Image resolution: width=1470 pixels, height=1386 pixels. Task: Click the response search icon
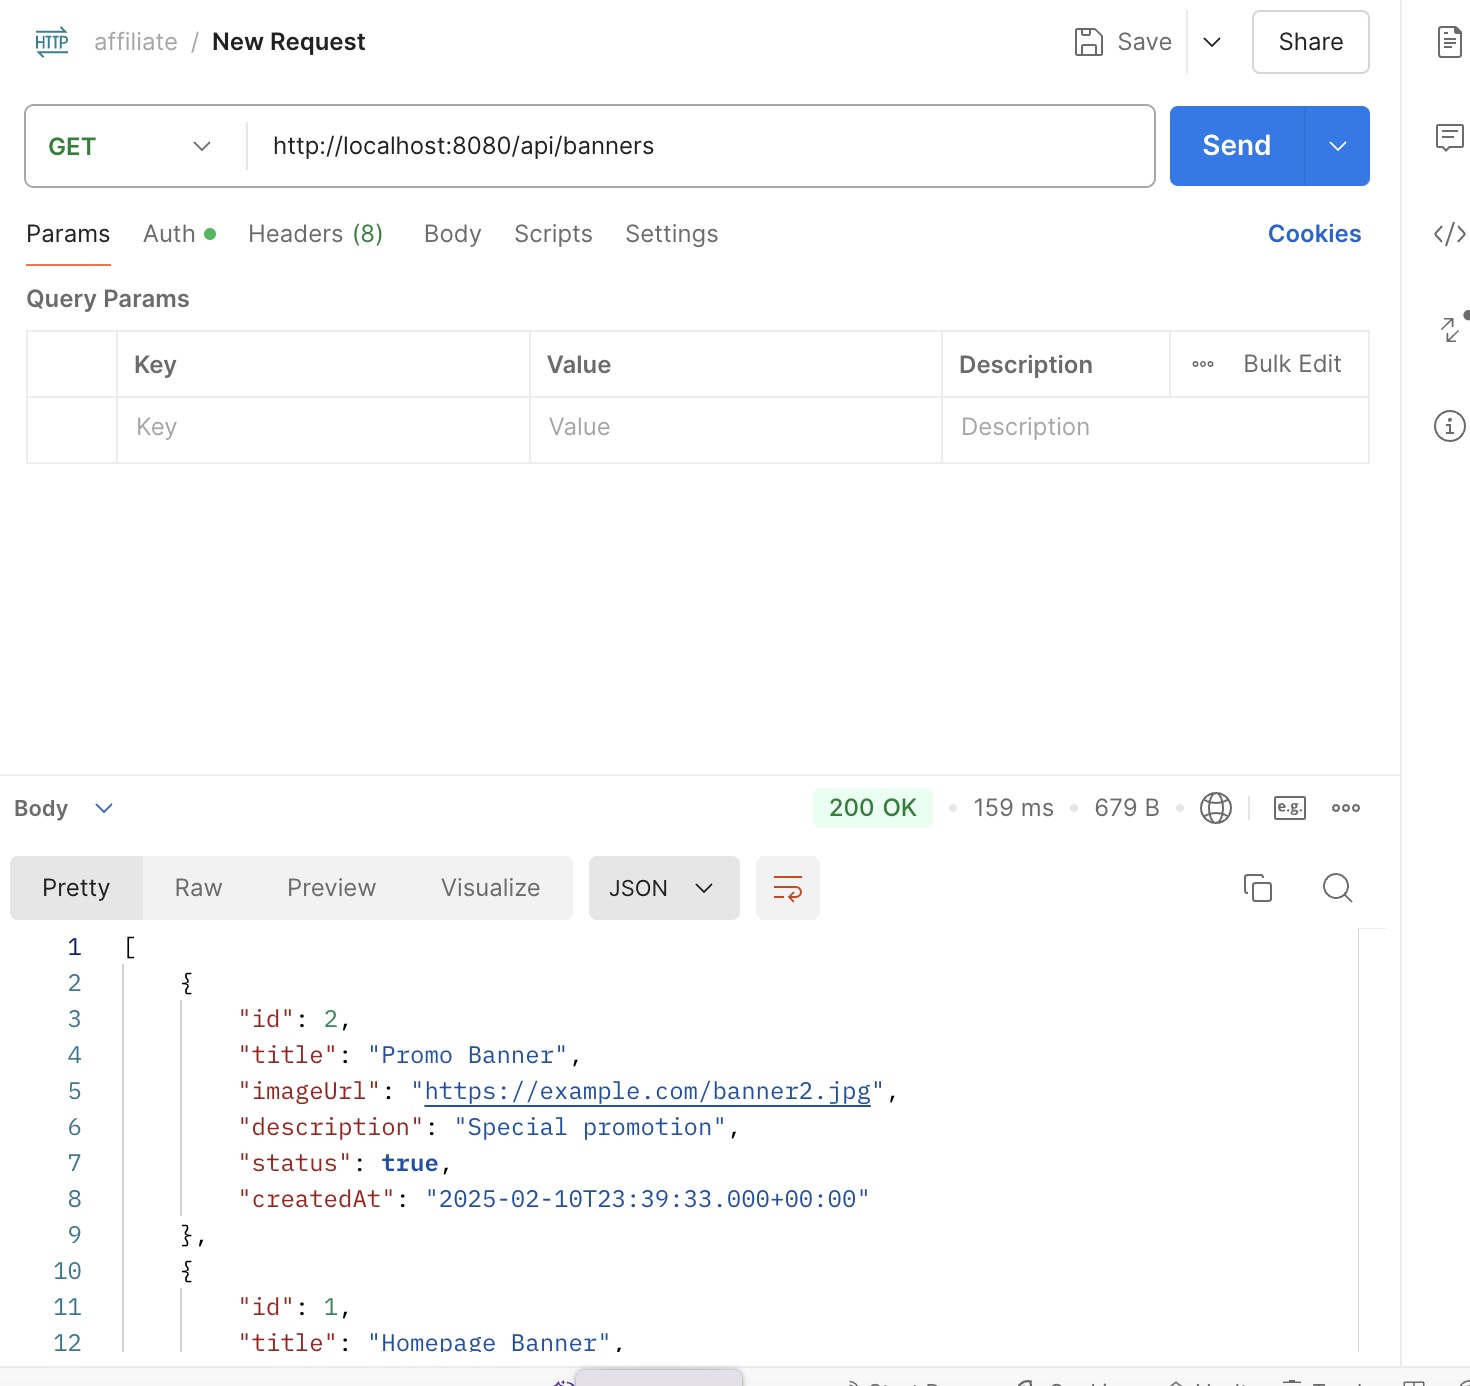coord(1337,888)
